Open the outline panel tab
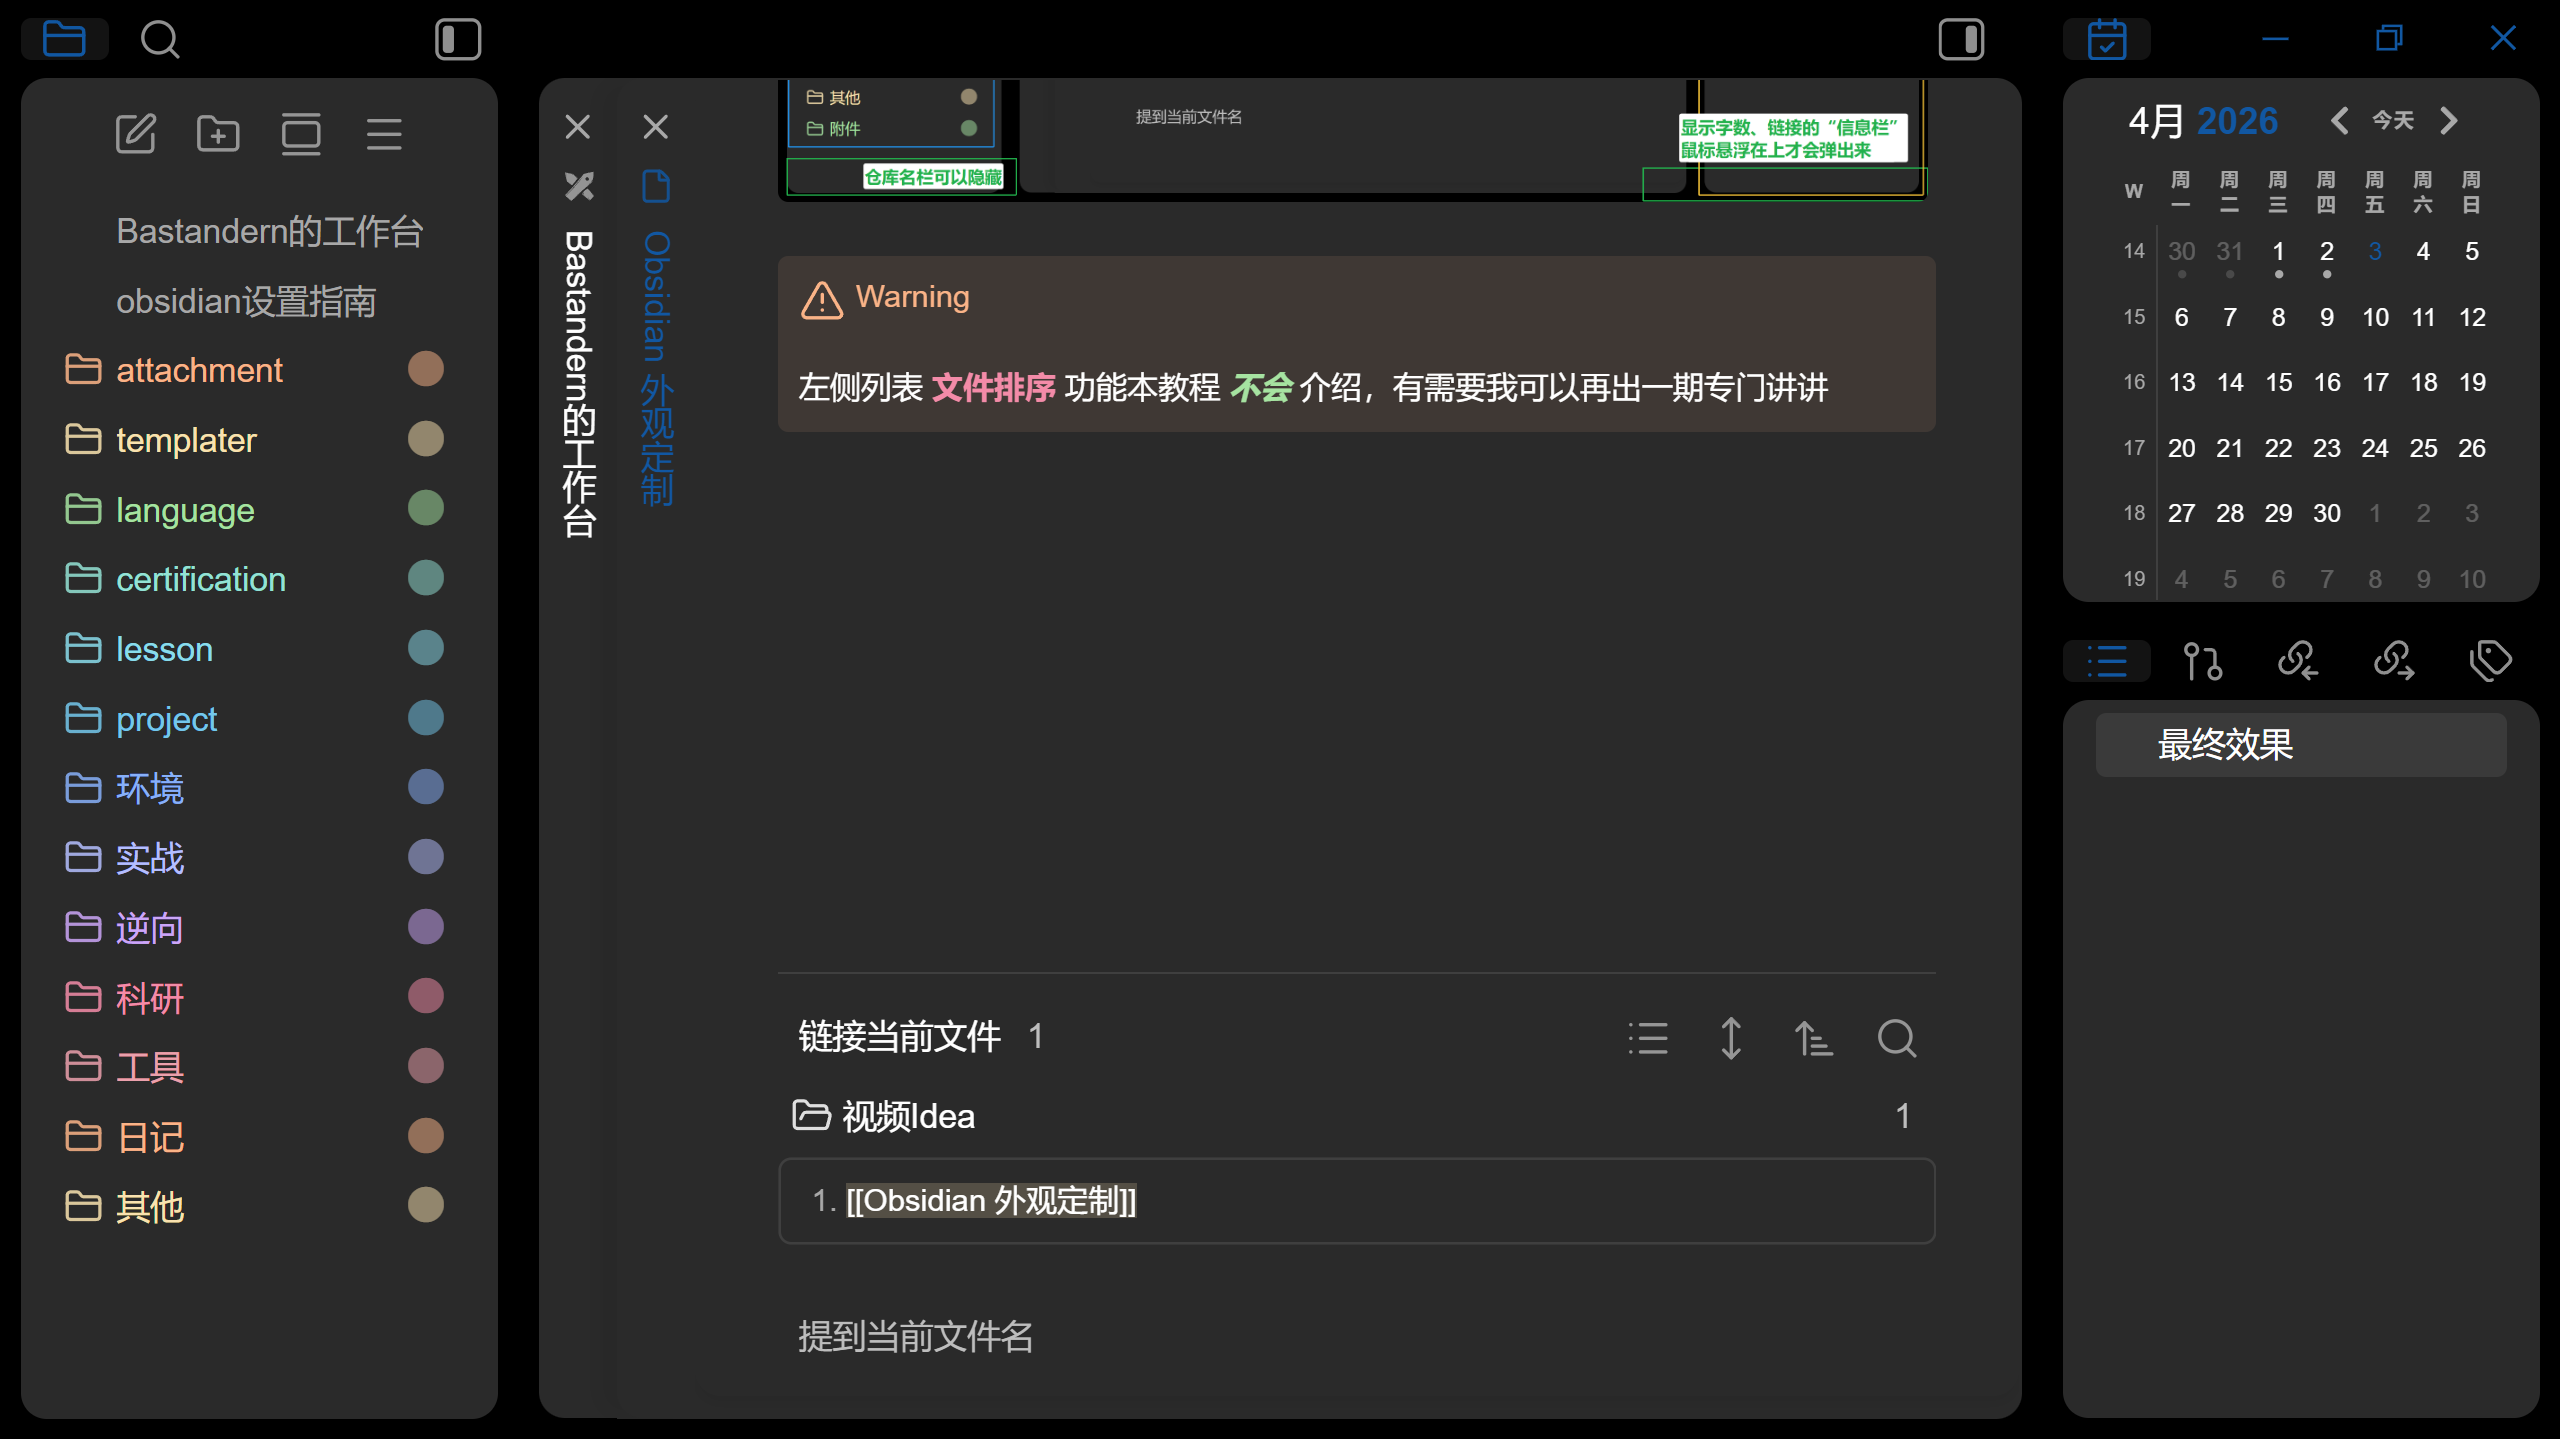 point(2107,661)
